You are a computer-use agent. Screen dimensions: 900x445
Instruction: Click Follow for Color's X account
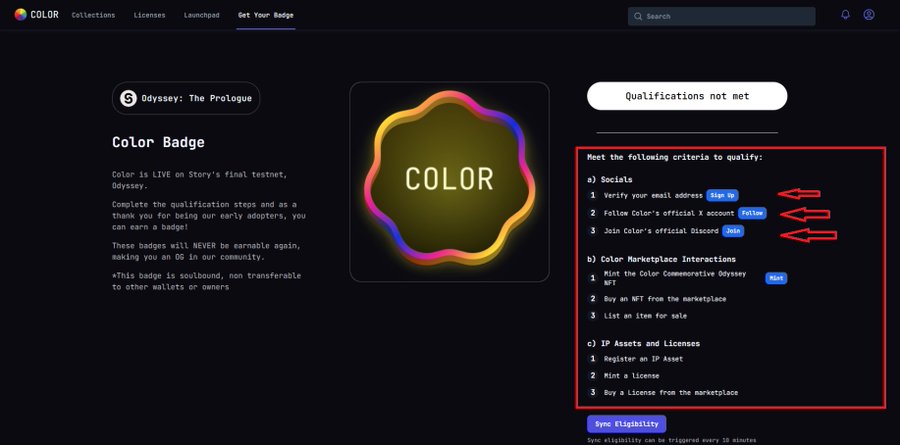(752, 213)
